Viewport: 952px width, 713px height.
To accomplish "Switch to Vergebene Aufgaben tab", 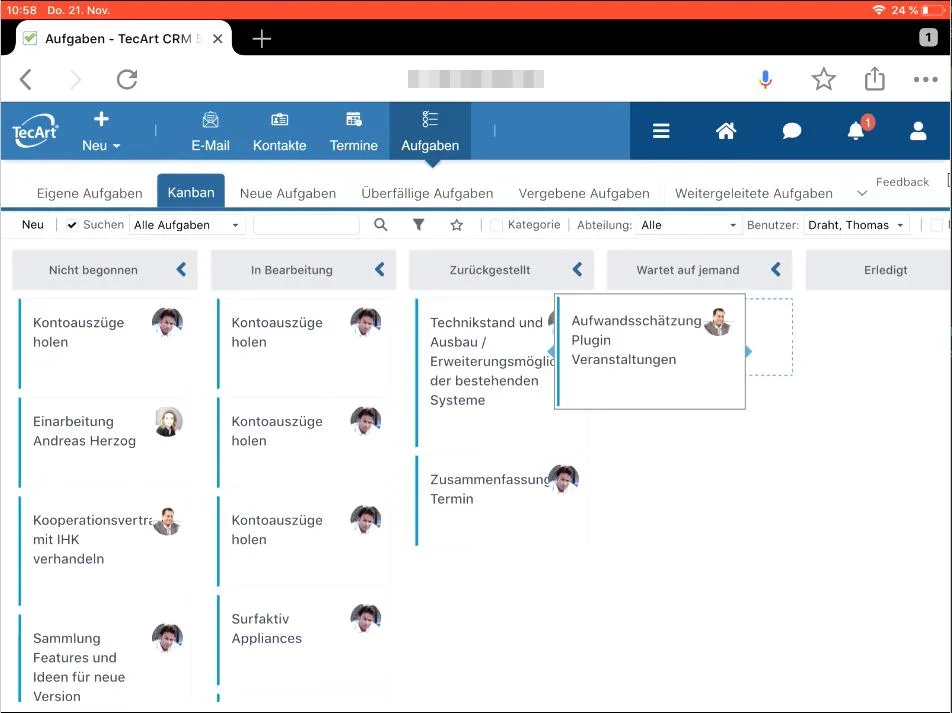I will [x=584, y=193].
